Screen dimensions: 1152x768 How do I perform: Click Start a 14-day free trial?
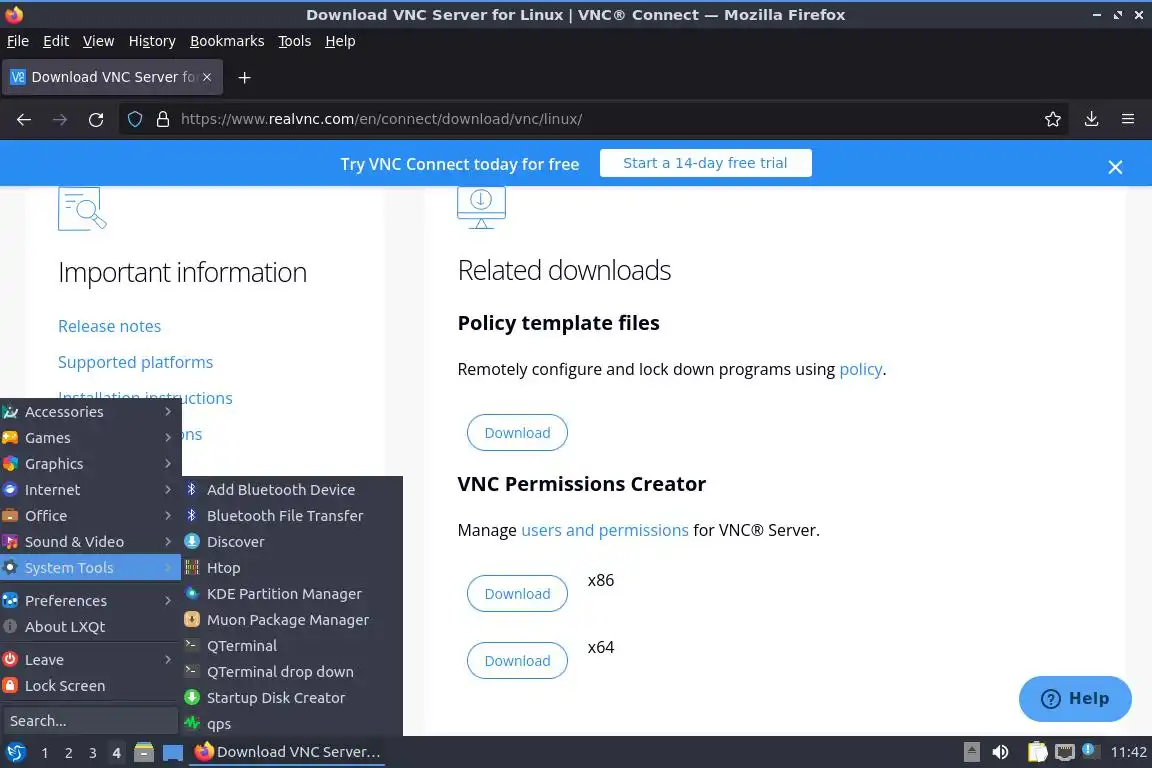click(705, 163)
